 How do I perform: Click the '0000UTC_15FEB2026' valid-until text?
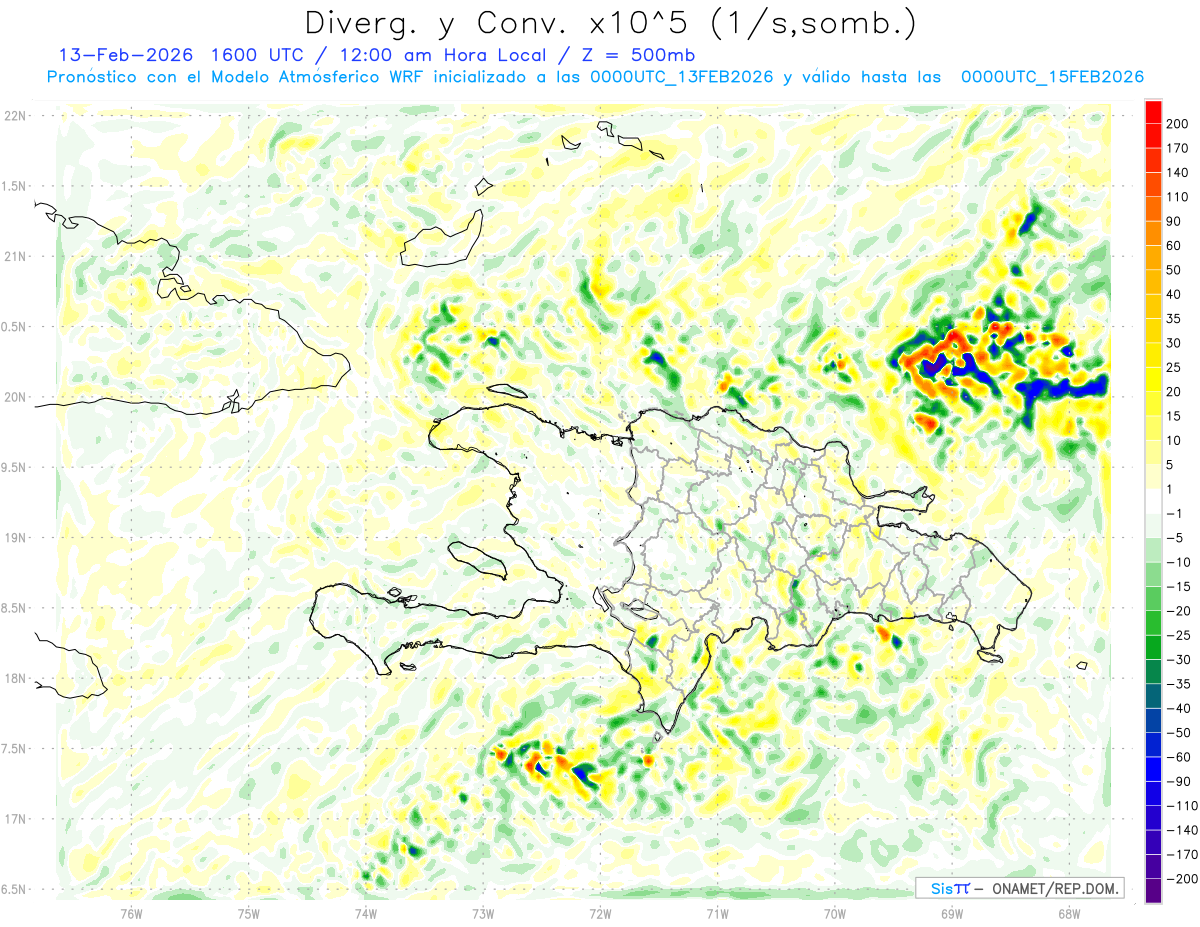[1052, 77]
